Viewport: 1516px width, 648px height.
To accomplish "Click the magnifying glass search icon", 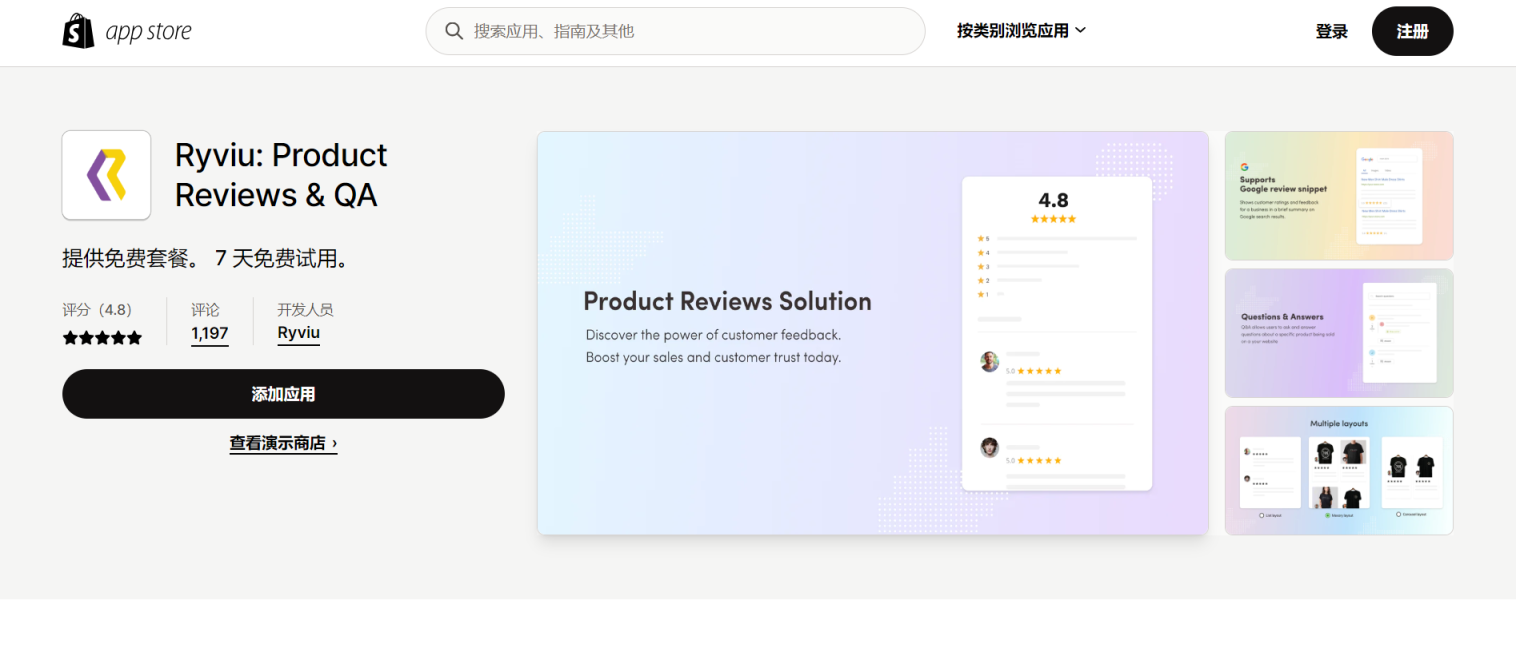I will point(454,31).
